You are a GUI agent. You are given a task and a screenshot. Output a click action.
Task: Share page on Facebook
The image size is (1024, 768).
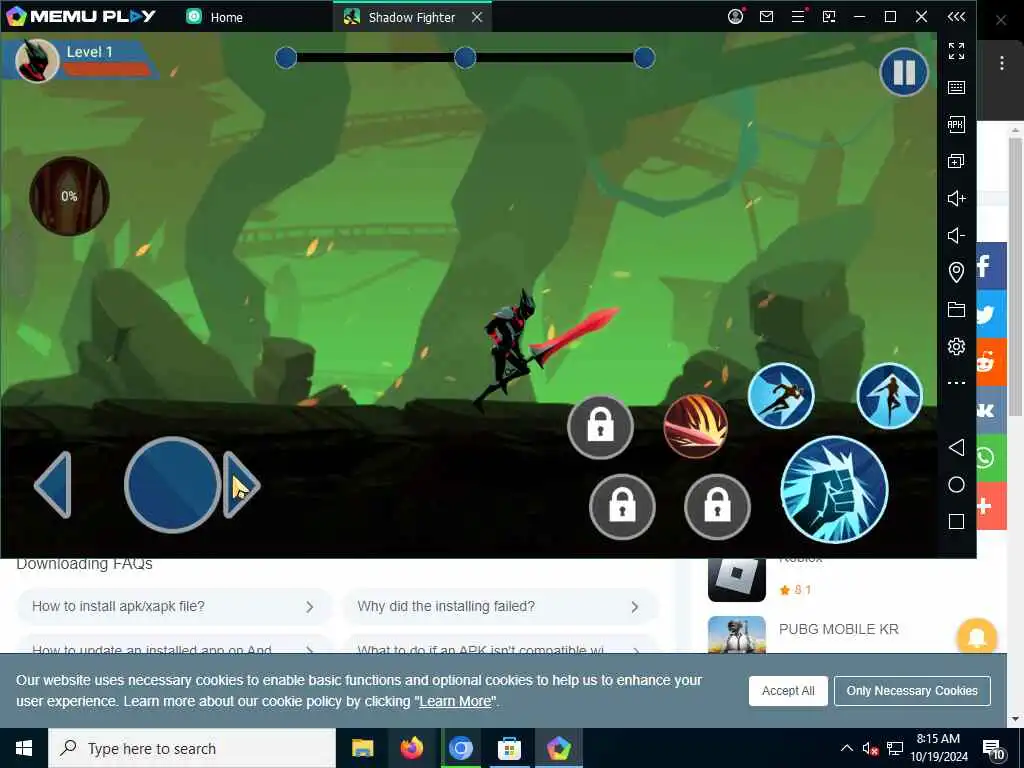(991, 266)
